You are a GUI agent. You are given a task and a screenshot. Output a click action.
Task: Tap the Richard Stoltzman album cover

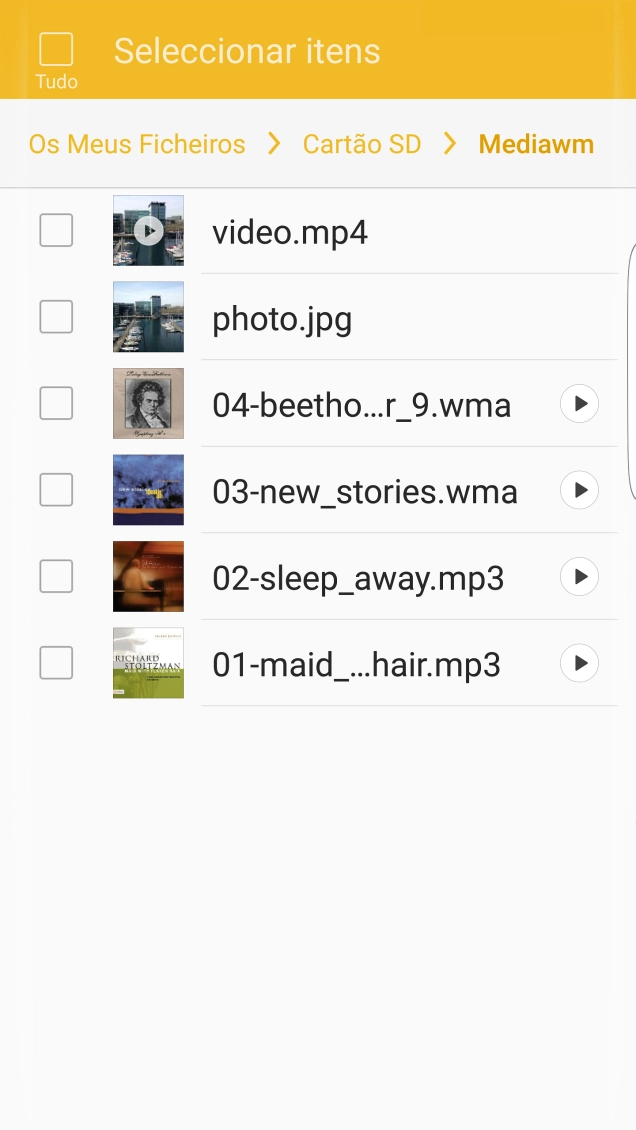click(148, 662)
